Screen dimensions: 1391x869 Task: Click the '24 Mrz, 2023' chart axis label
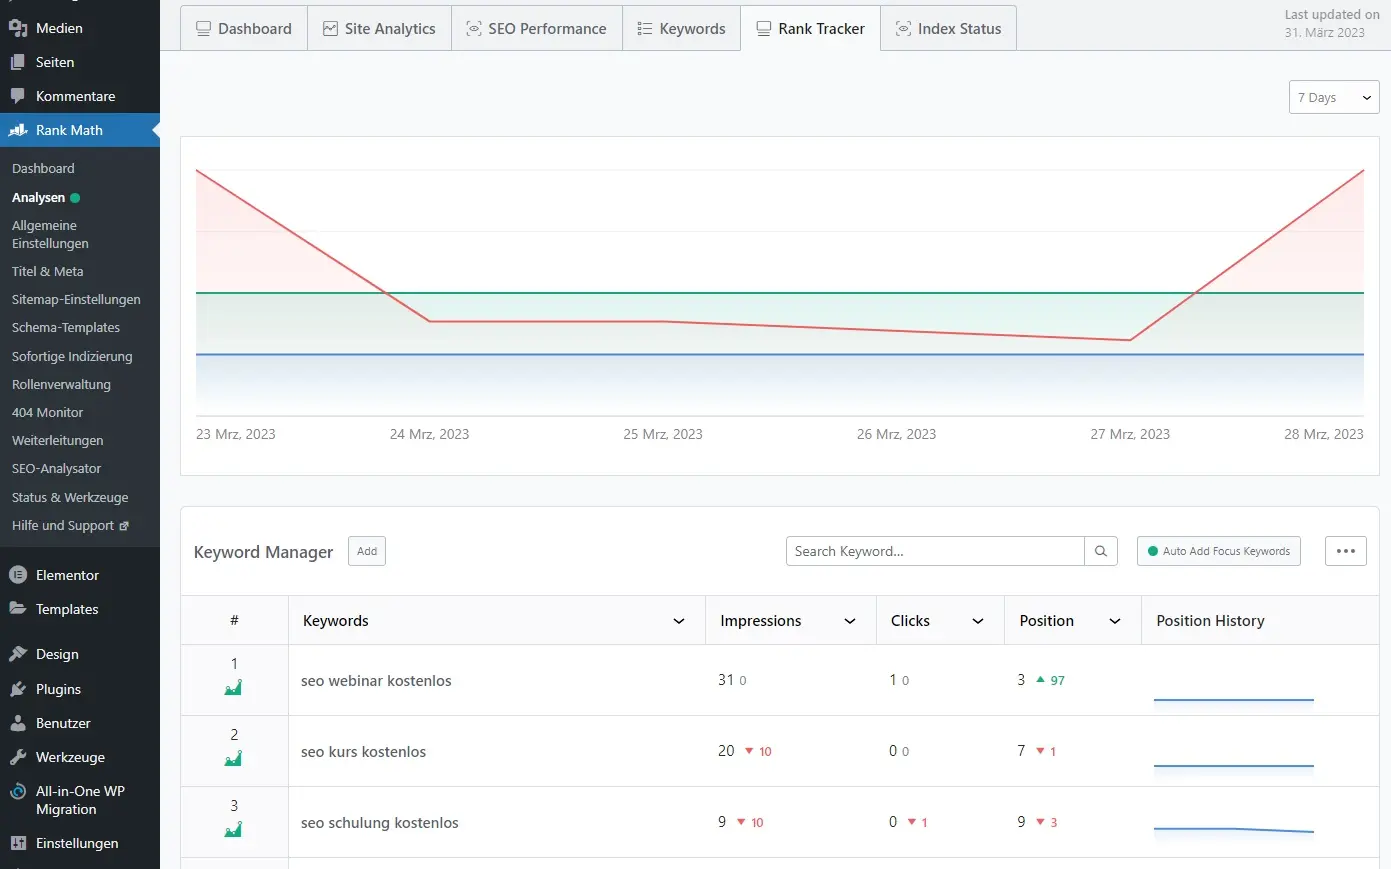click(x=429, y=434)
